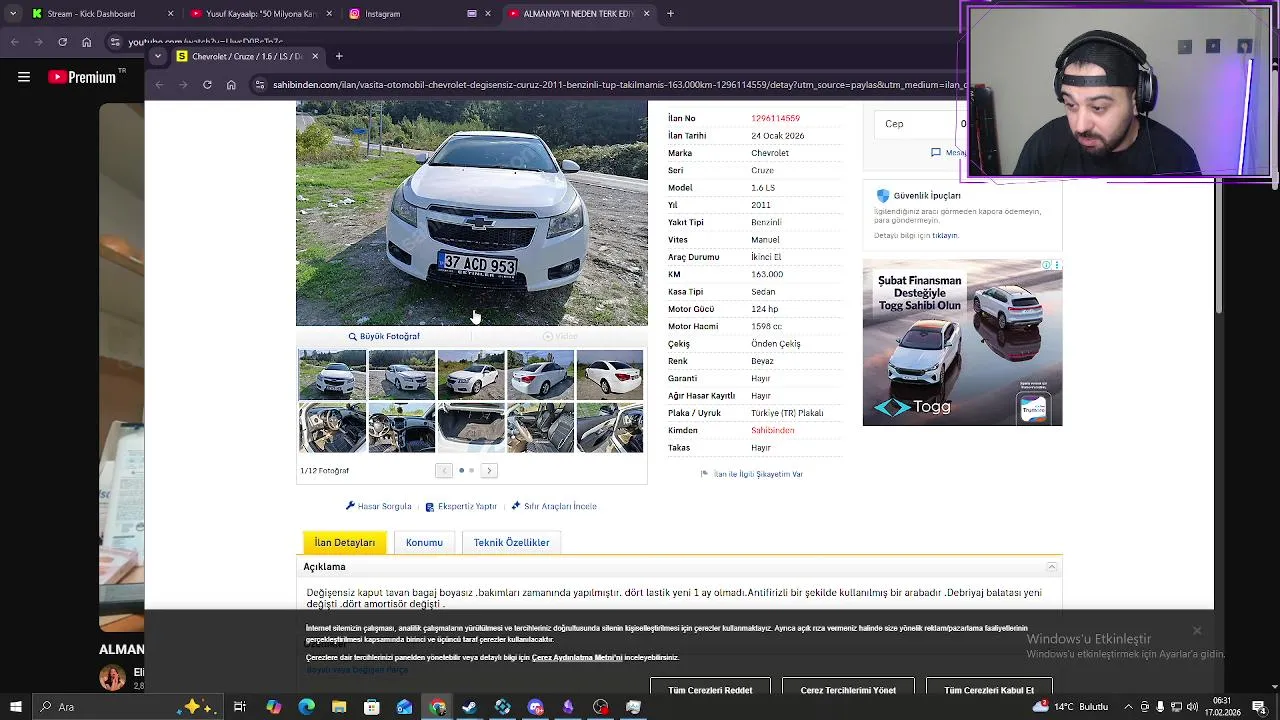
Task: Close the cookie consent banner
Action: point(1196,630)
